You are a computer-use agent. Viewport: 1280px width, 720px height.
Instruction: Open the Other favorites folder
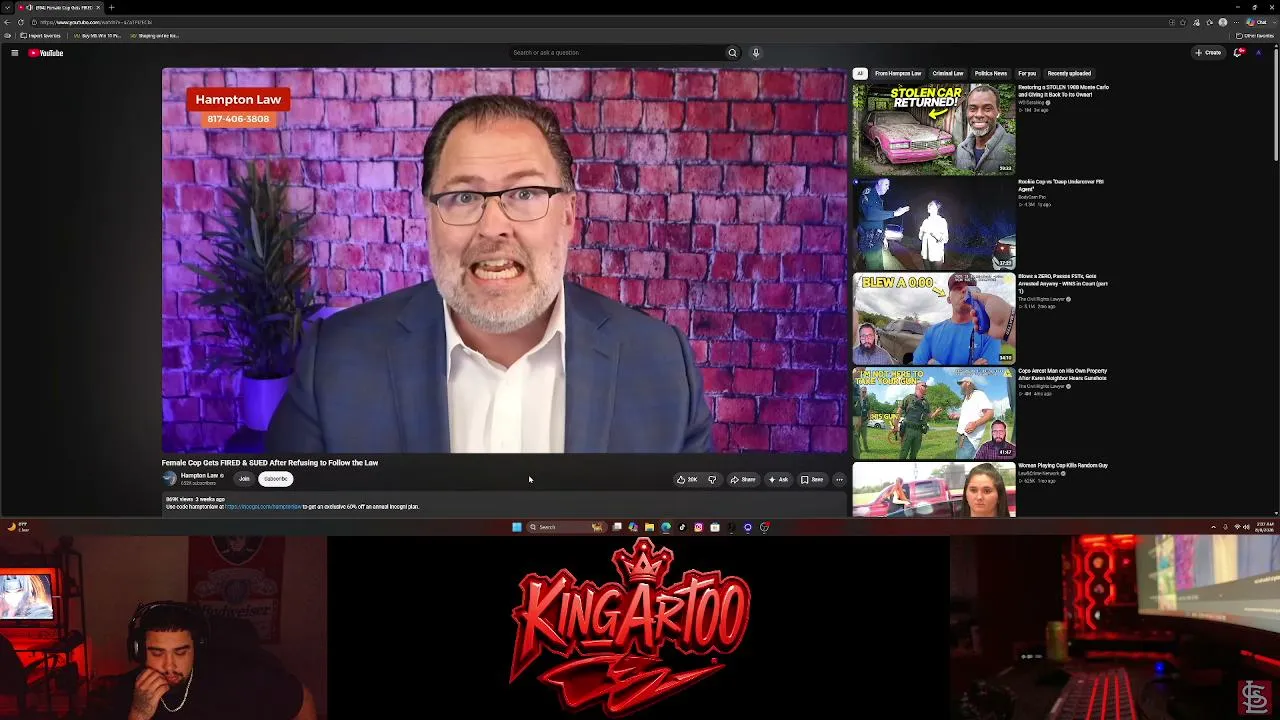tap(1254, 36)
